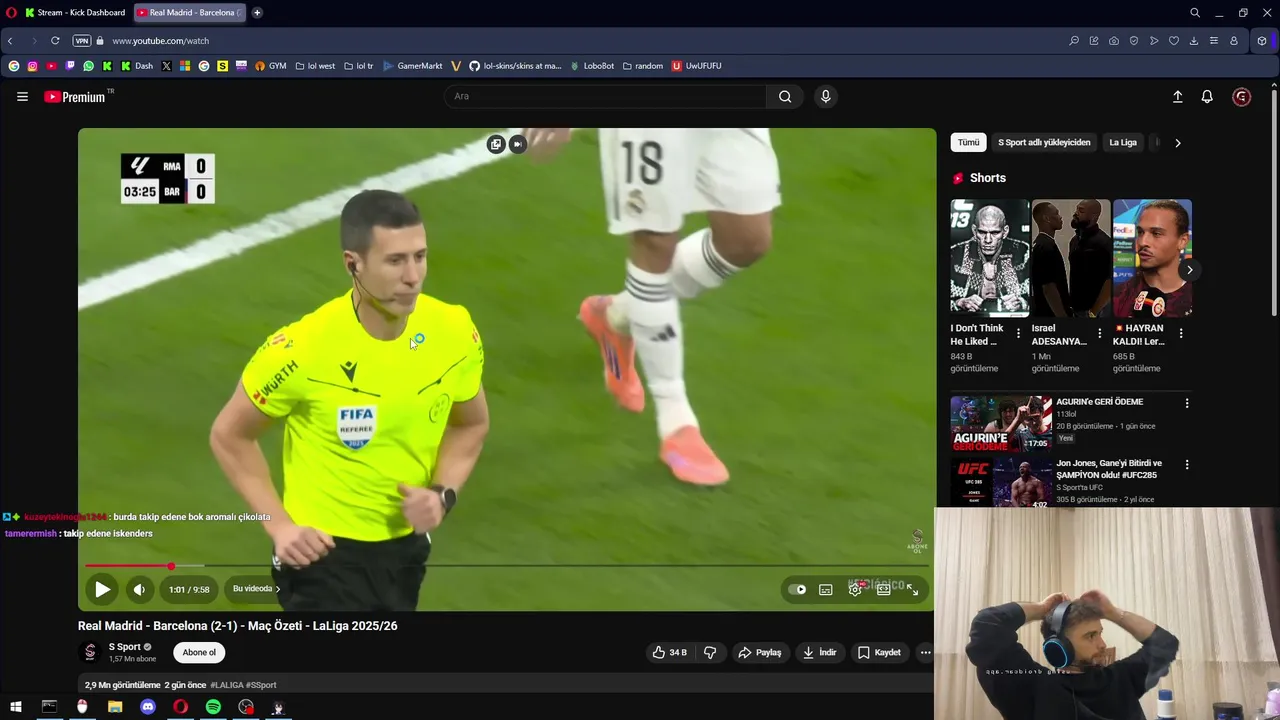This screenshot has width=1280, height=720.
Task: Open more actions ellipsis below the video
Action: [925, 653]
